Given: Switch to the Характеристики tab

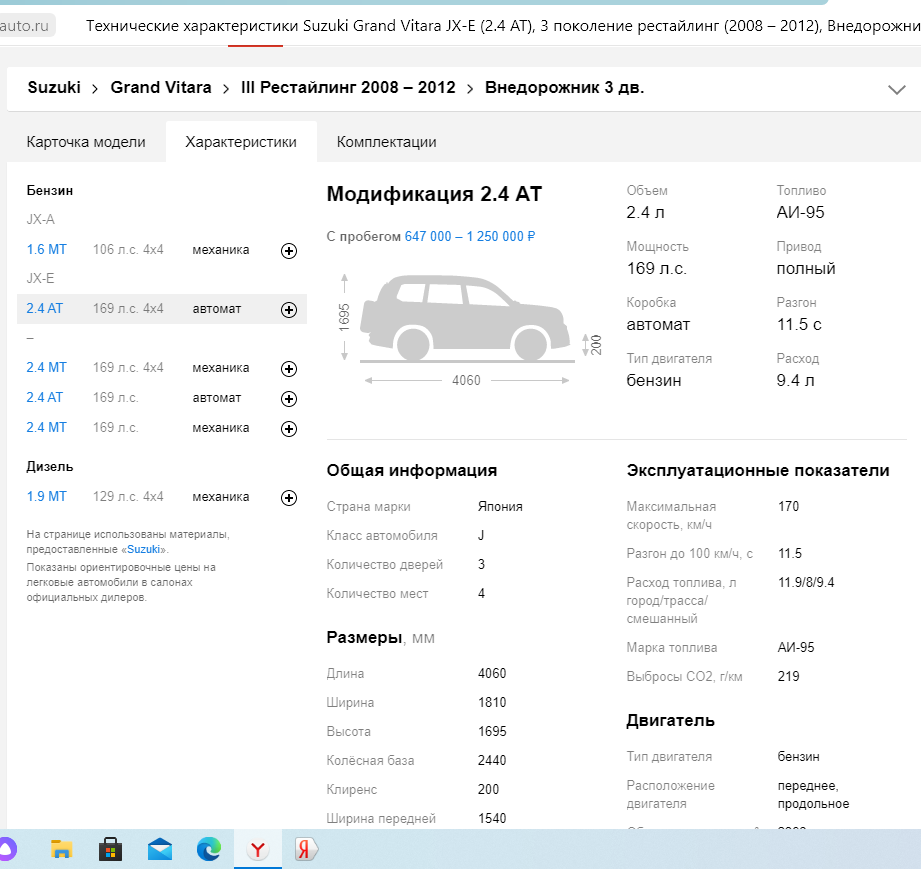Looking at the screenshot, I should 241,142.
